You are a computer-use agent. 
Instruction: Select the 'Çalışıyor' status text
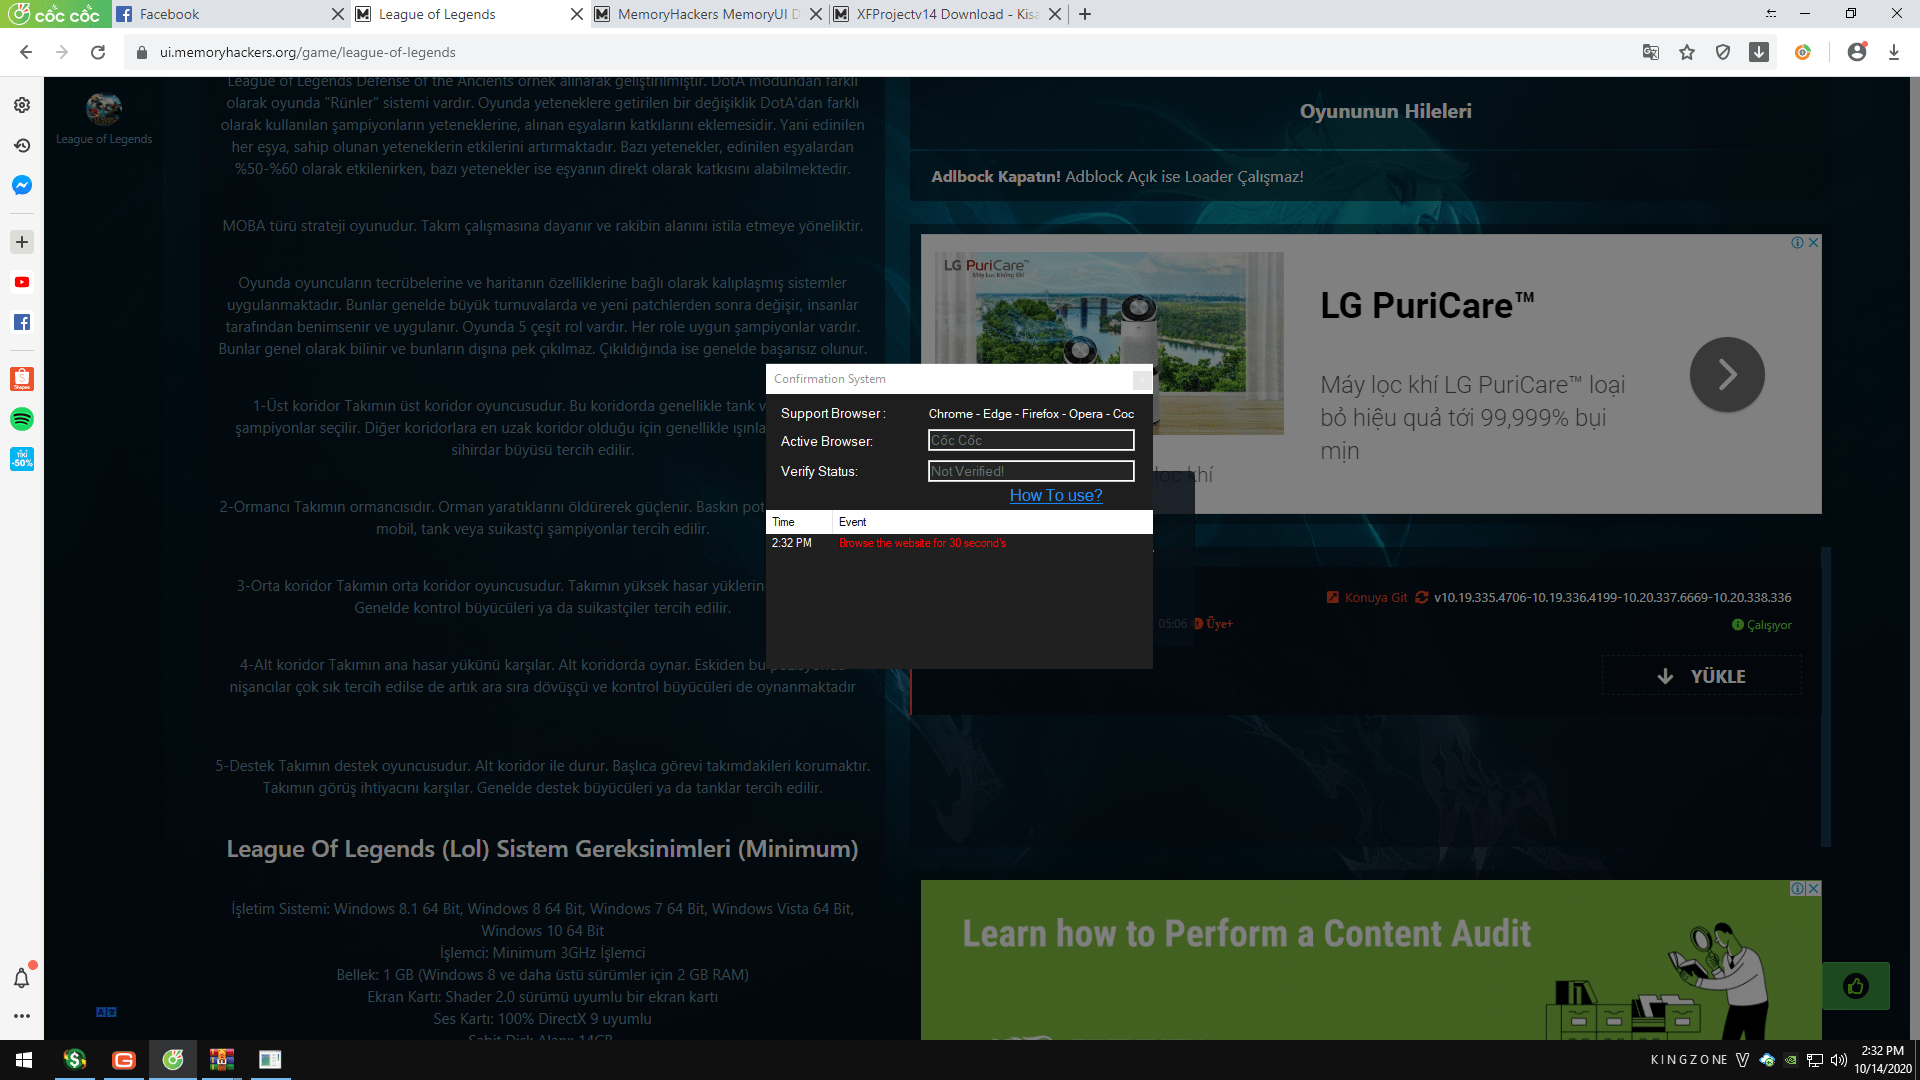click(1769, 626)
